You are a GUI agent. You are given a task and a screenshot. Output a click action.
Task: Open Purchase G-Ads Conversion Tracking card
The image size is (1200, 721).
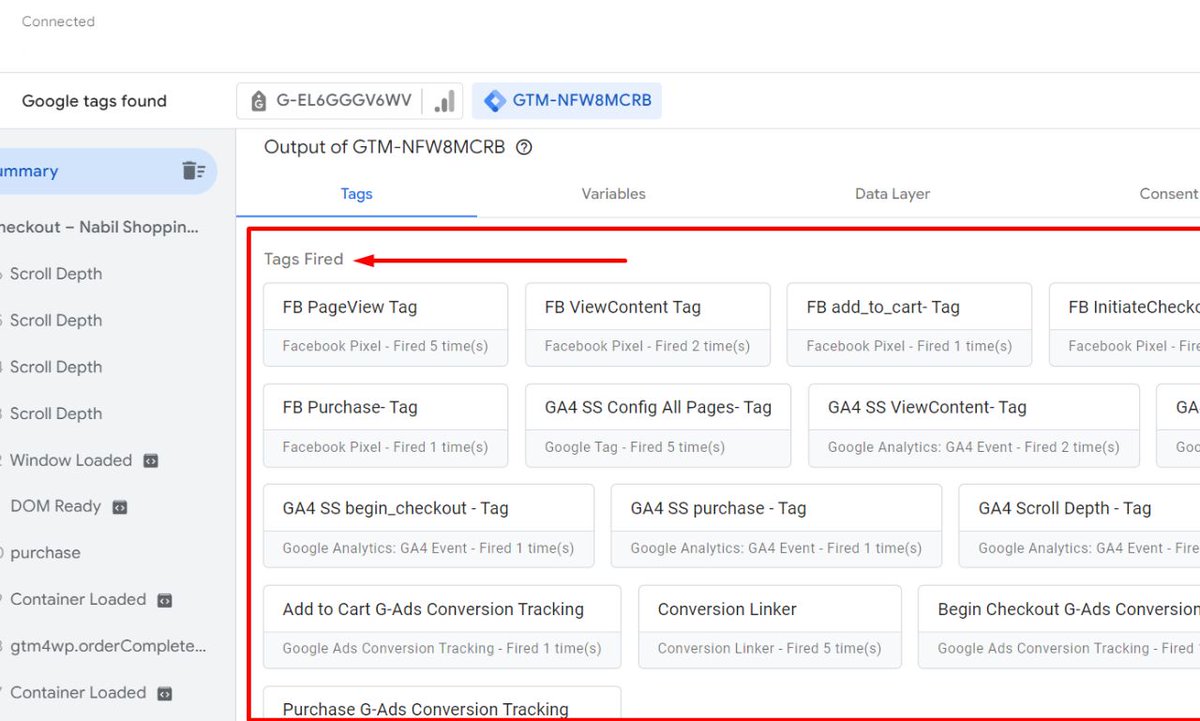[442, 703]
